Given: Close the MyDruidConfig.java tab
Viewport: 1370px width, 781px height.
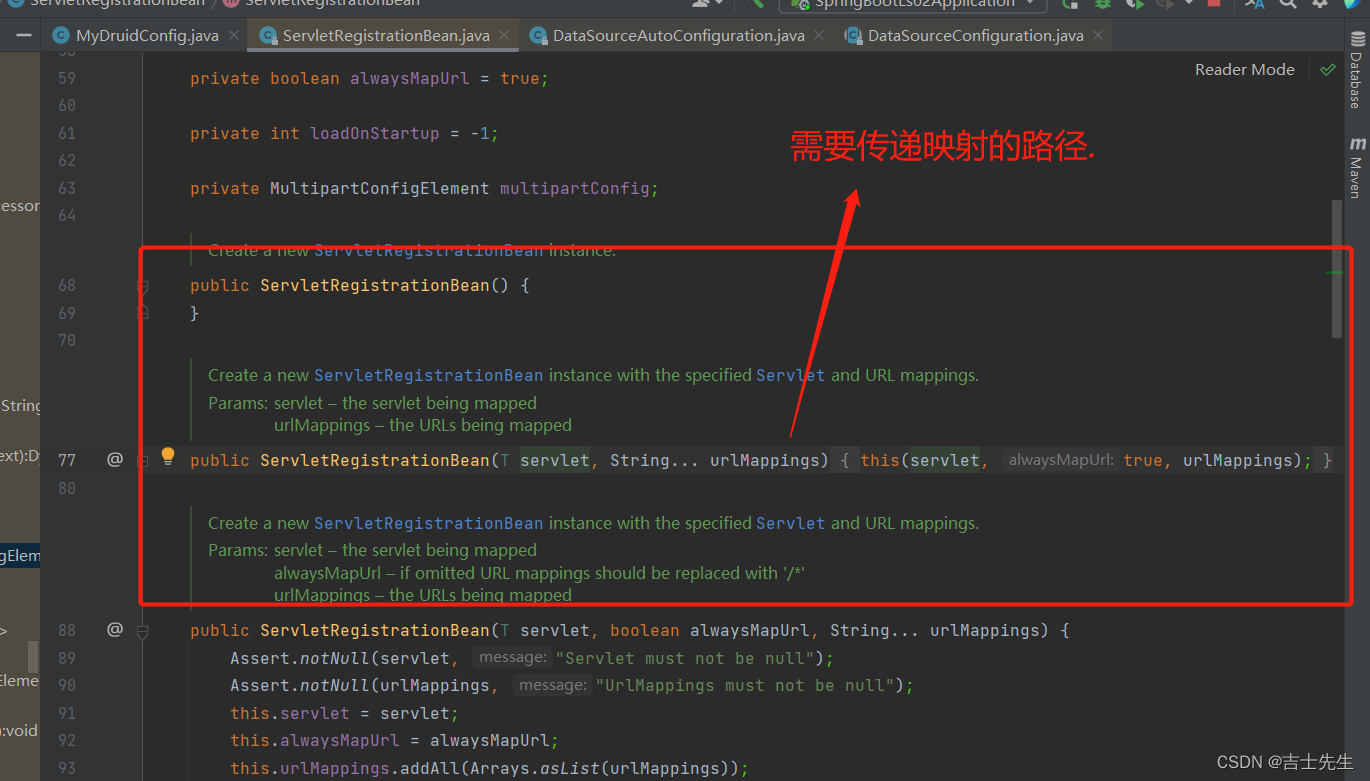Looking at the screenshot, I should (234, 35).
